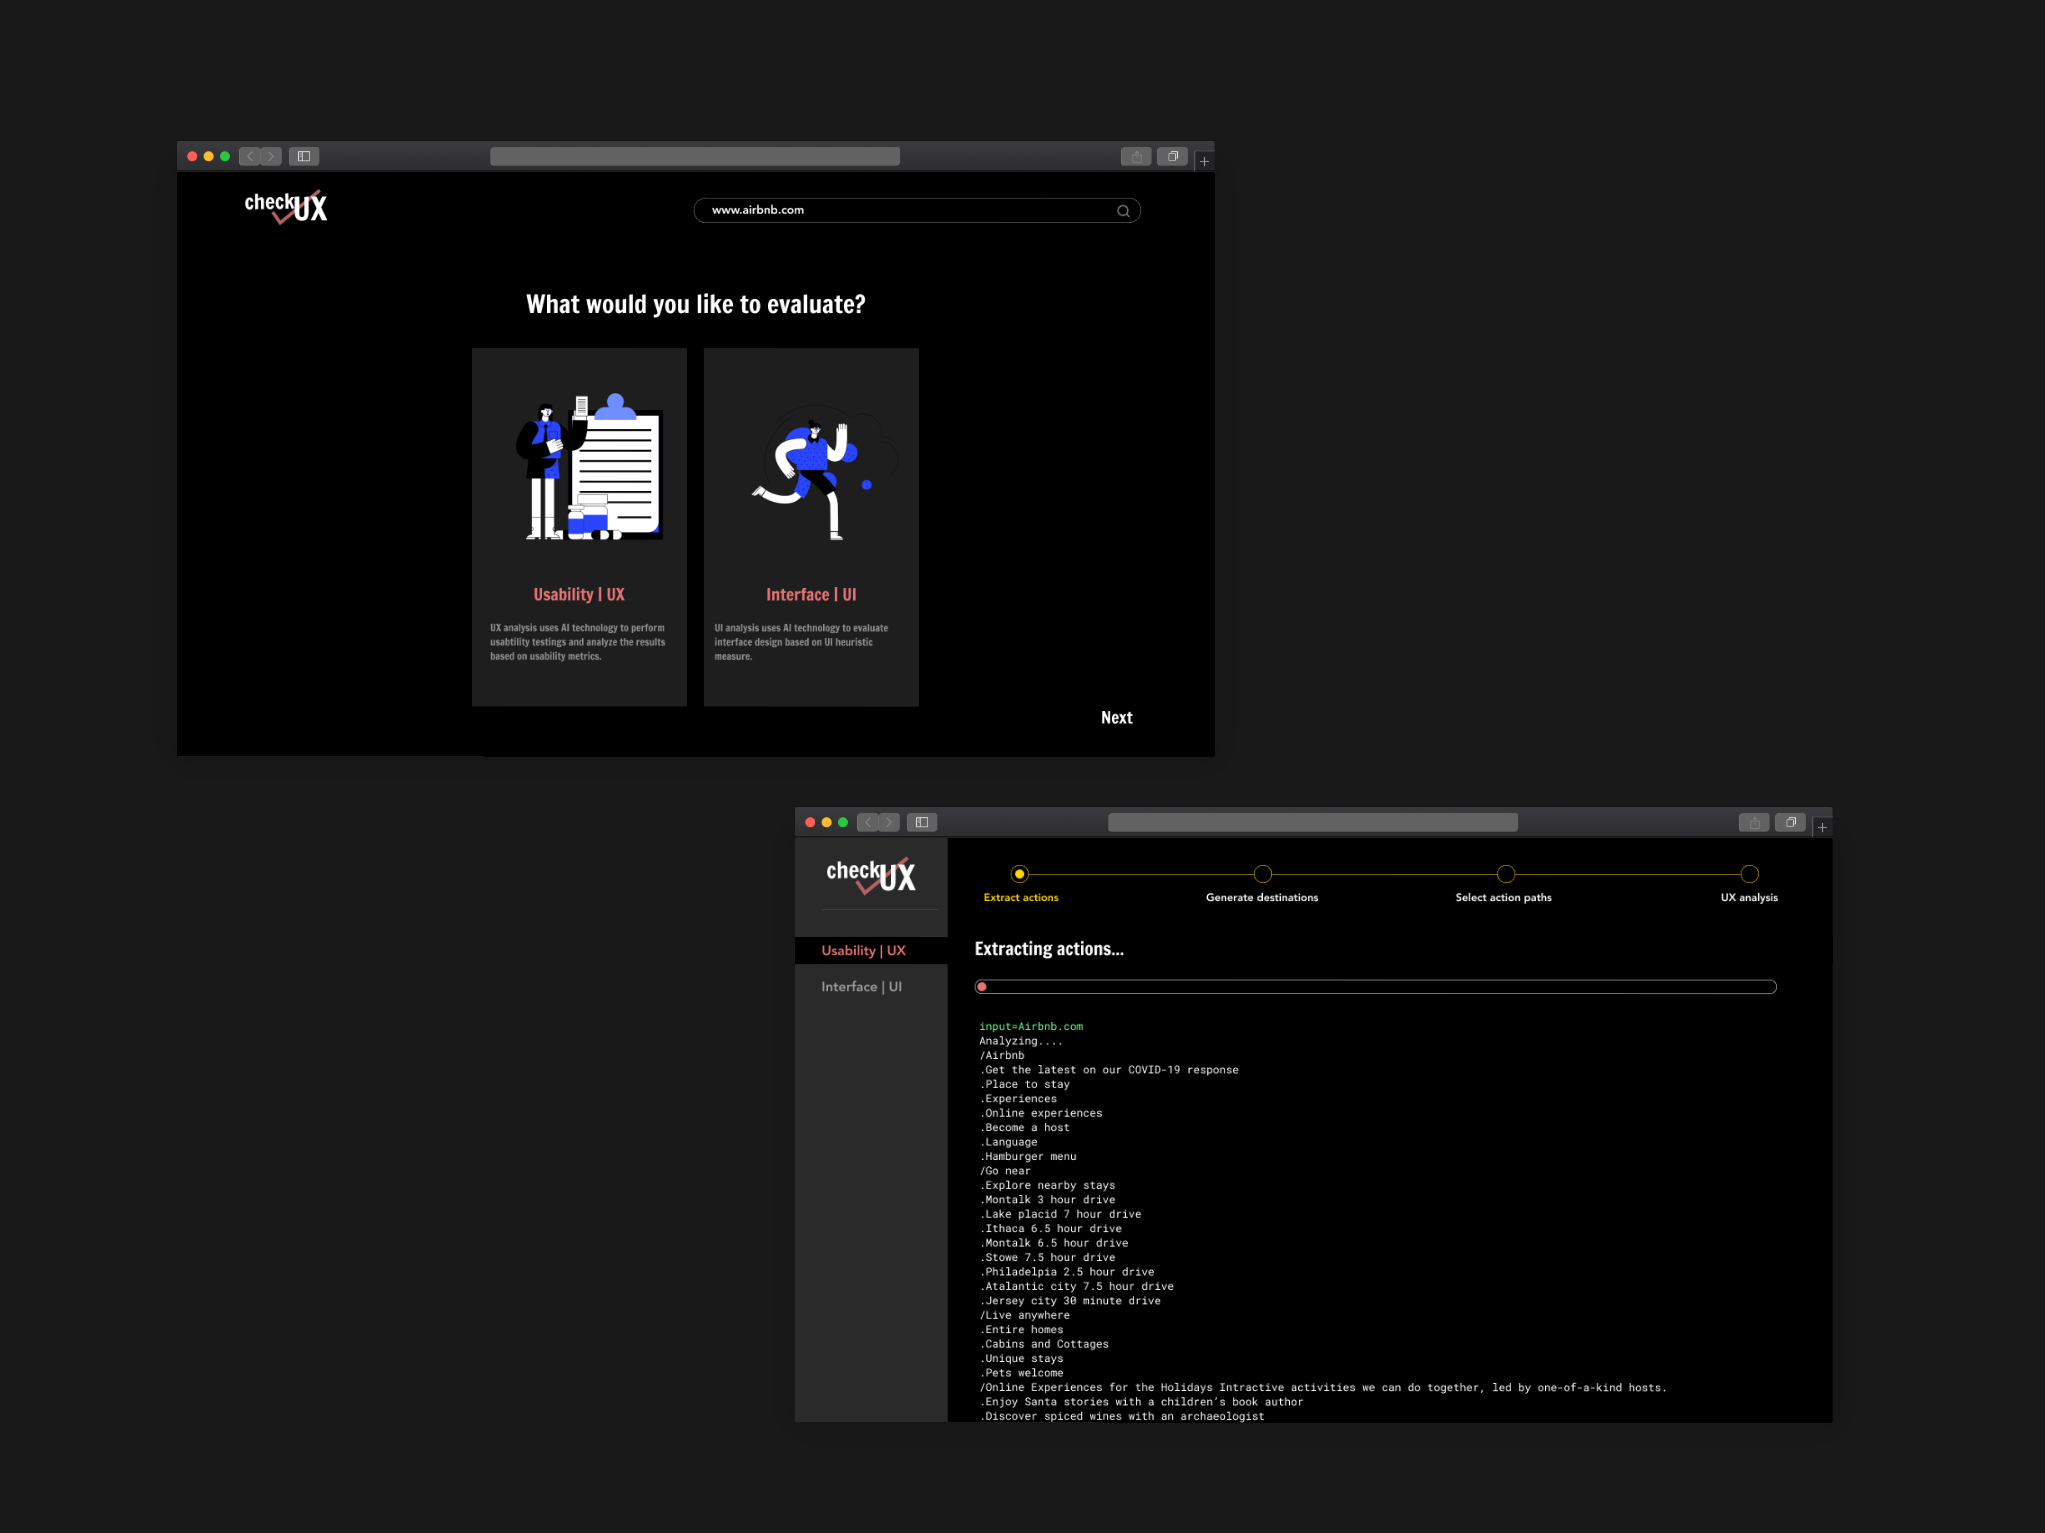Select the Select action paths step marker
Screen dimensions: 2045x1533
1506,874
